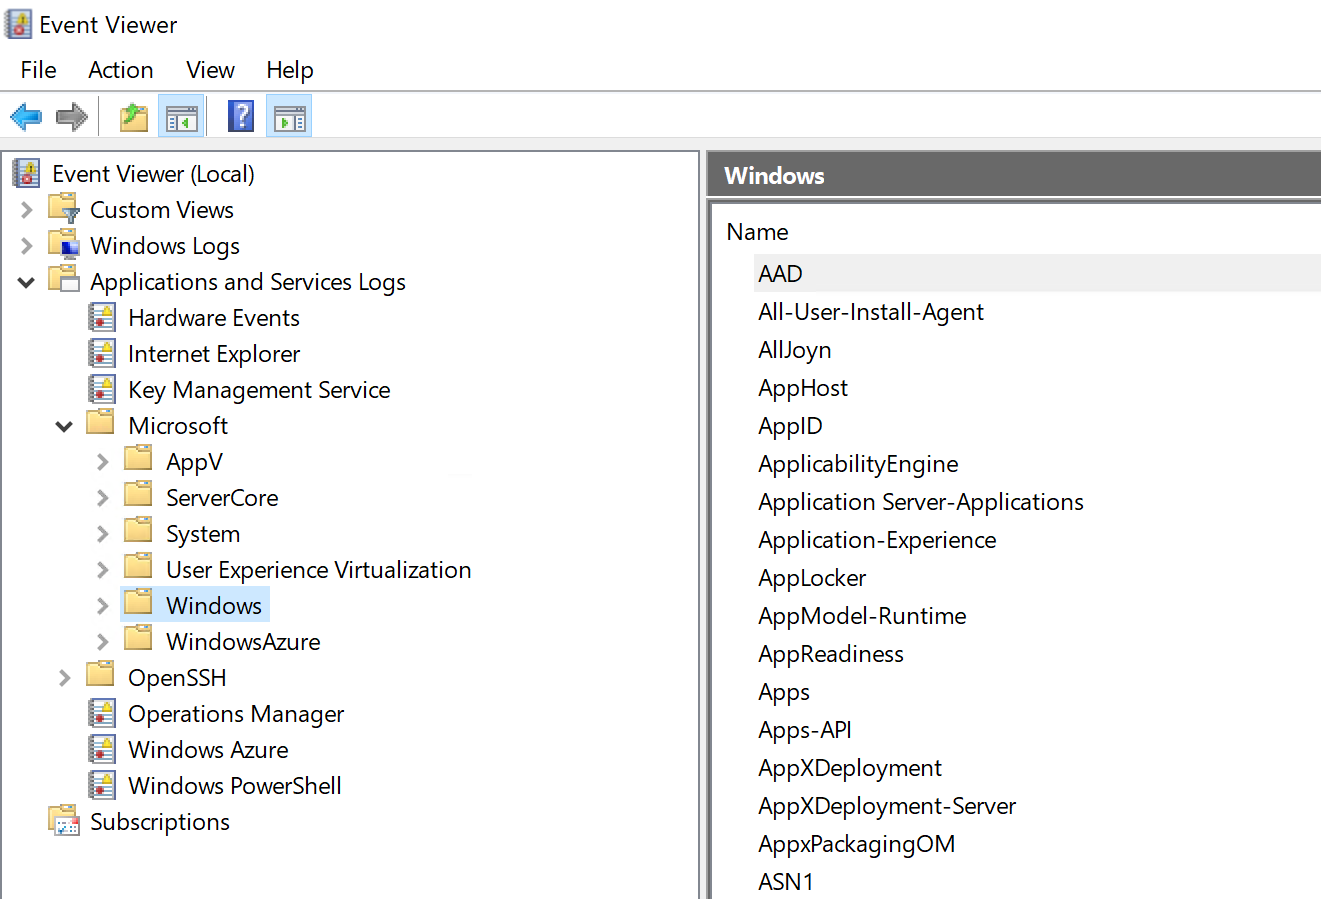Toggle Show/Hide Console Tree toolbar icon

pos(181,117)
